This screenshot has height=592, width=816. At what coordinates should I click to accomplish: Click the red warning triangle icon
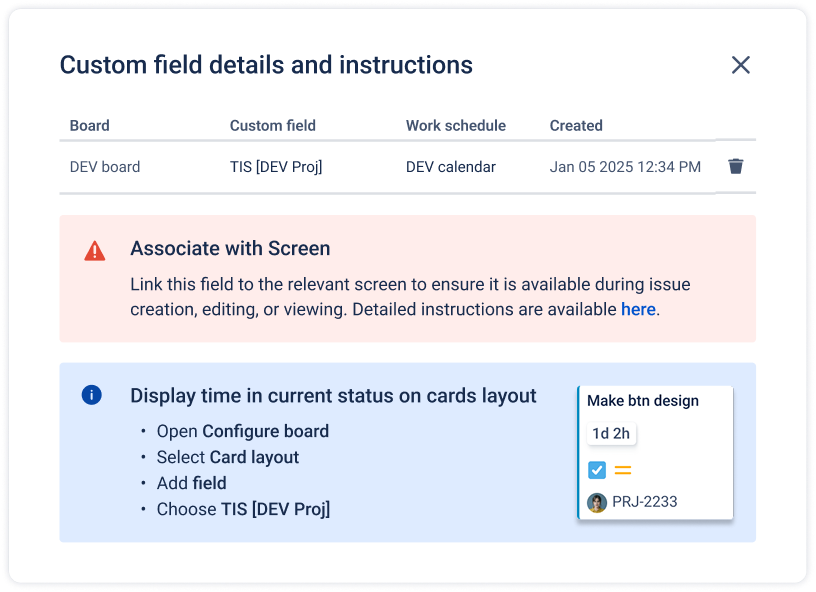point(95,250)
